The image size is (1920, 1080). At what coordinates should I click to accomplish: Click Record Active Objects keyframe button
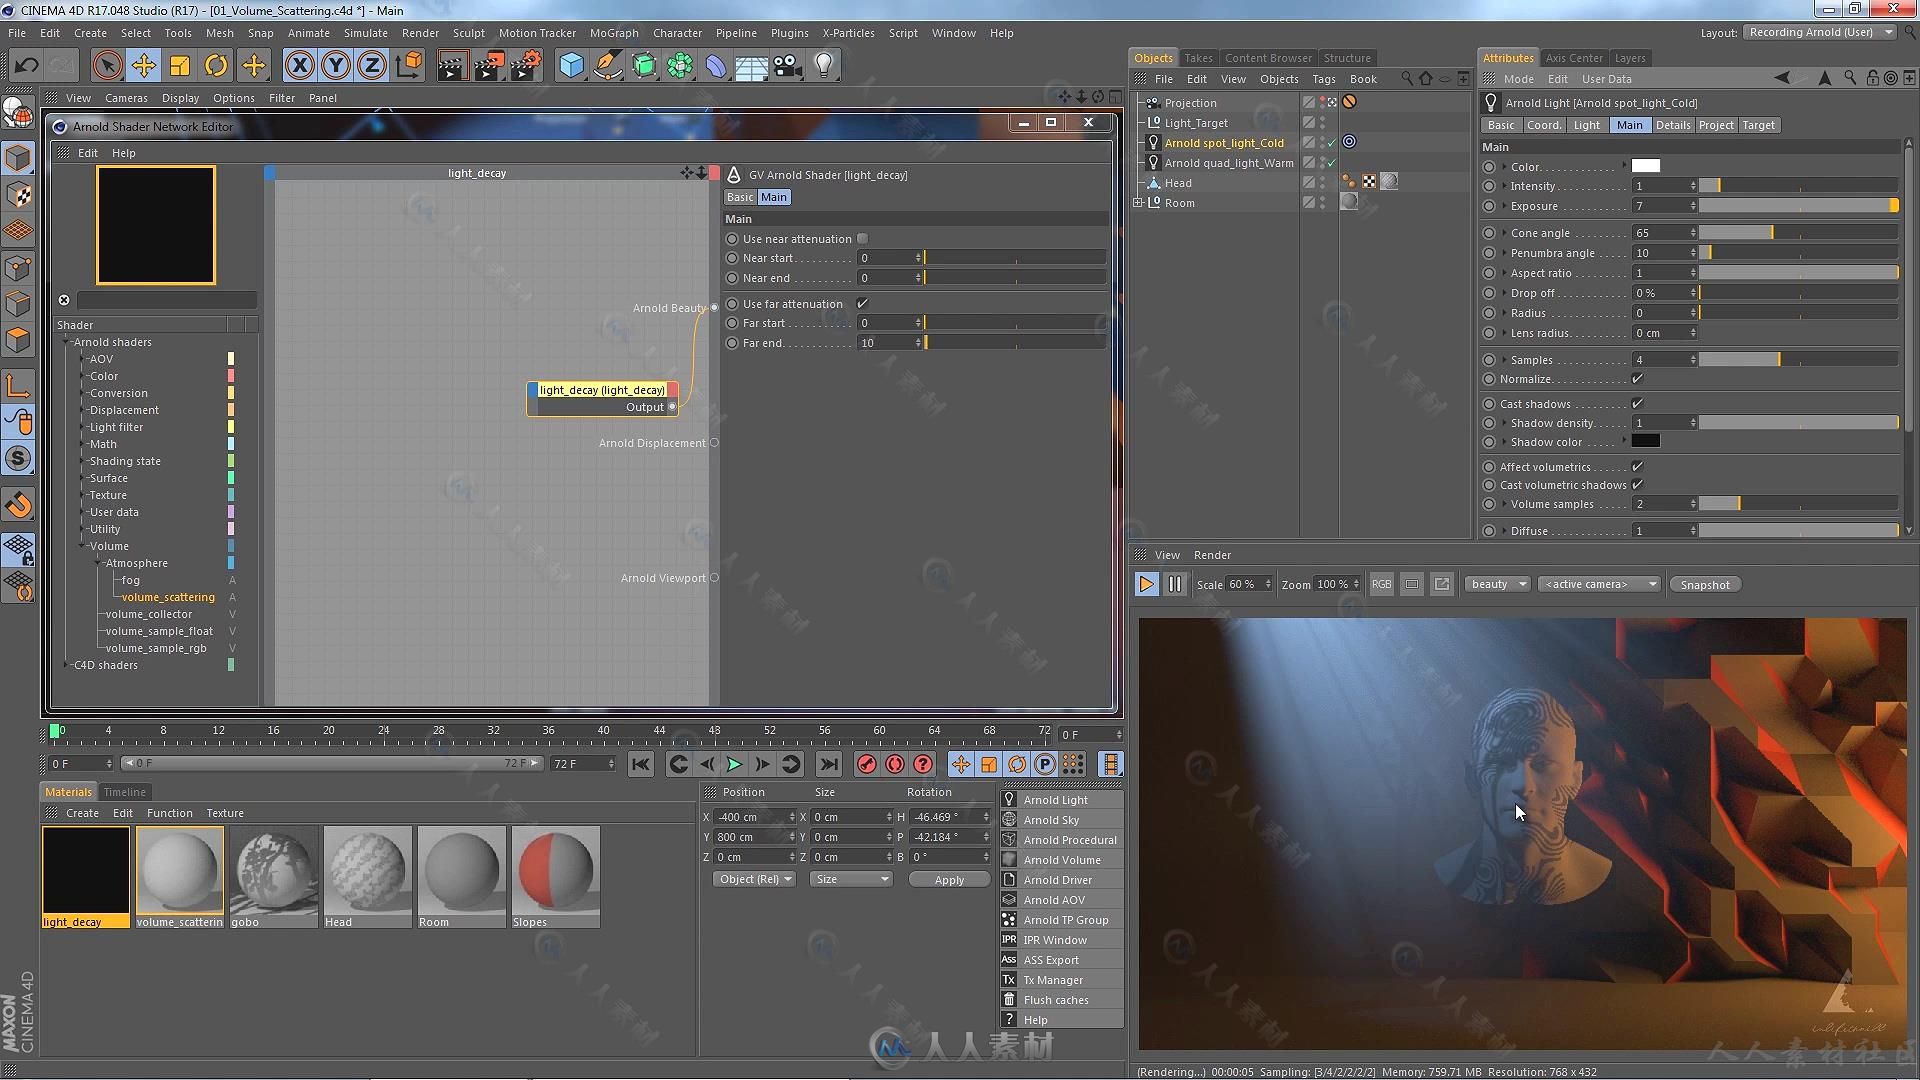coord(867,764)
